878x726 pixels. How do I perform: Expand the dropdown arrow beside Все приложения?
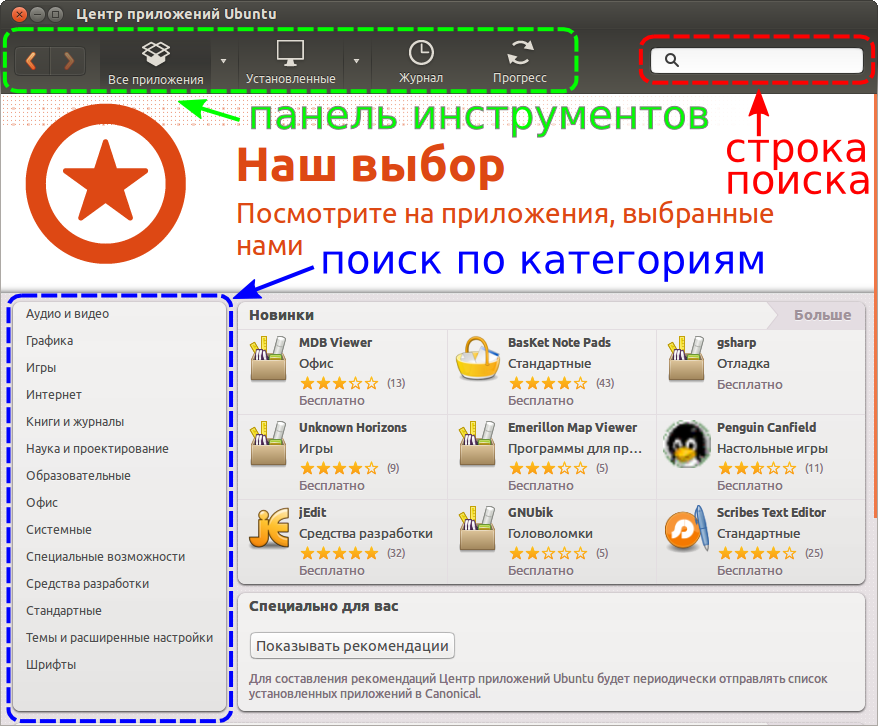coord(223,61)
